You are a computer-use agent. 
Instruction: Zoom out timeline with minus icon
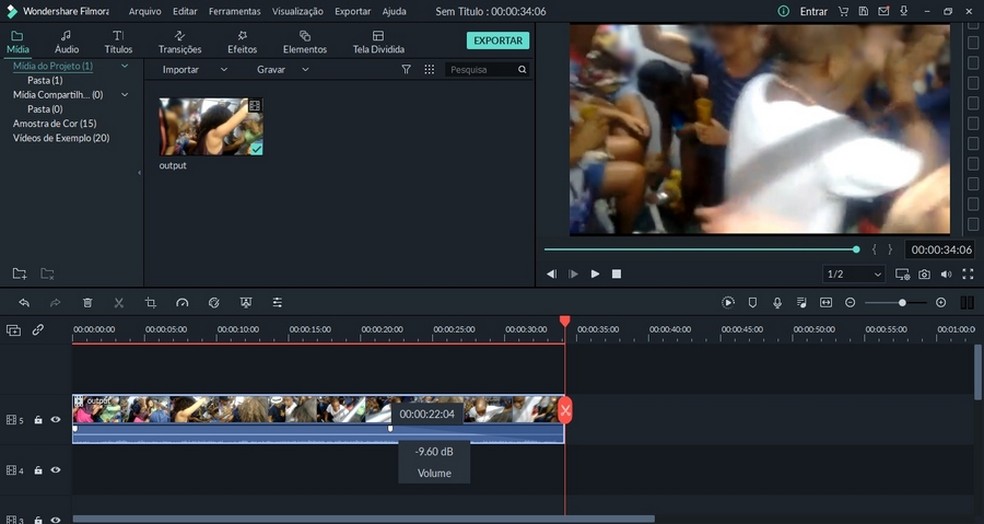click(850, 302)
